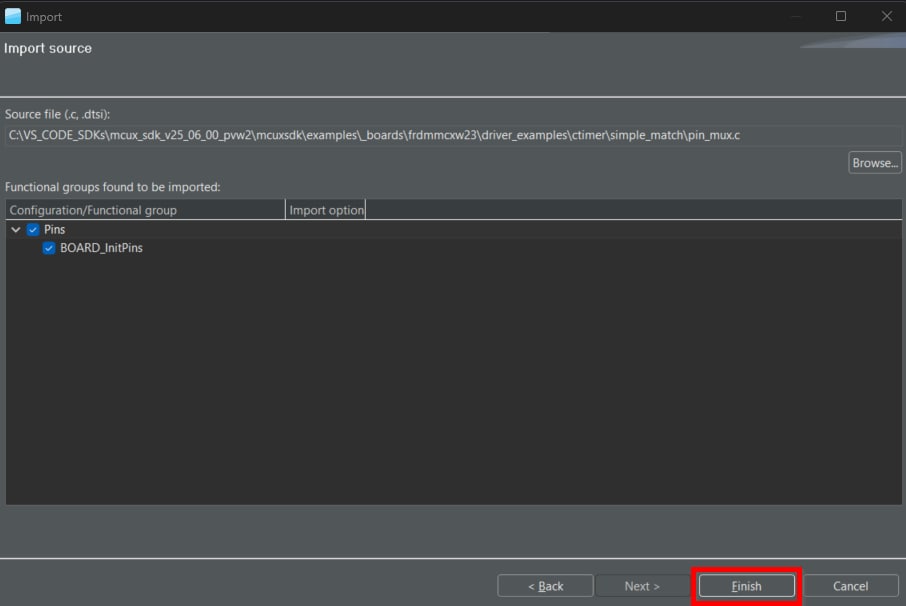Close the Import dialog
This screenshot has height=606, width=906.
point(886,16)
